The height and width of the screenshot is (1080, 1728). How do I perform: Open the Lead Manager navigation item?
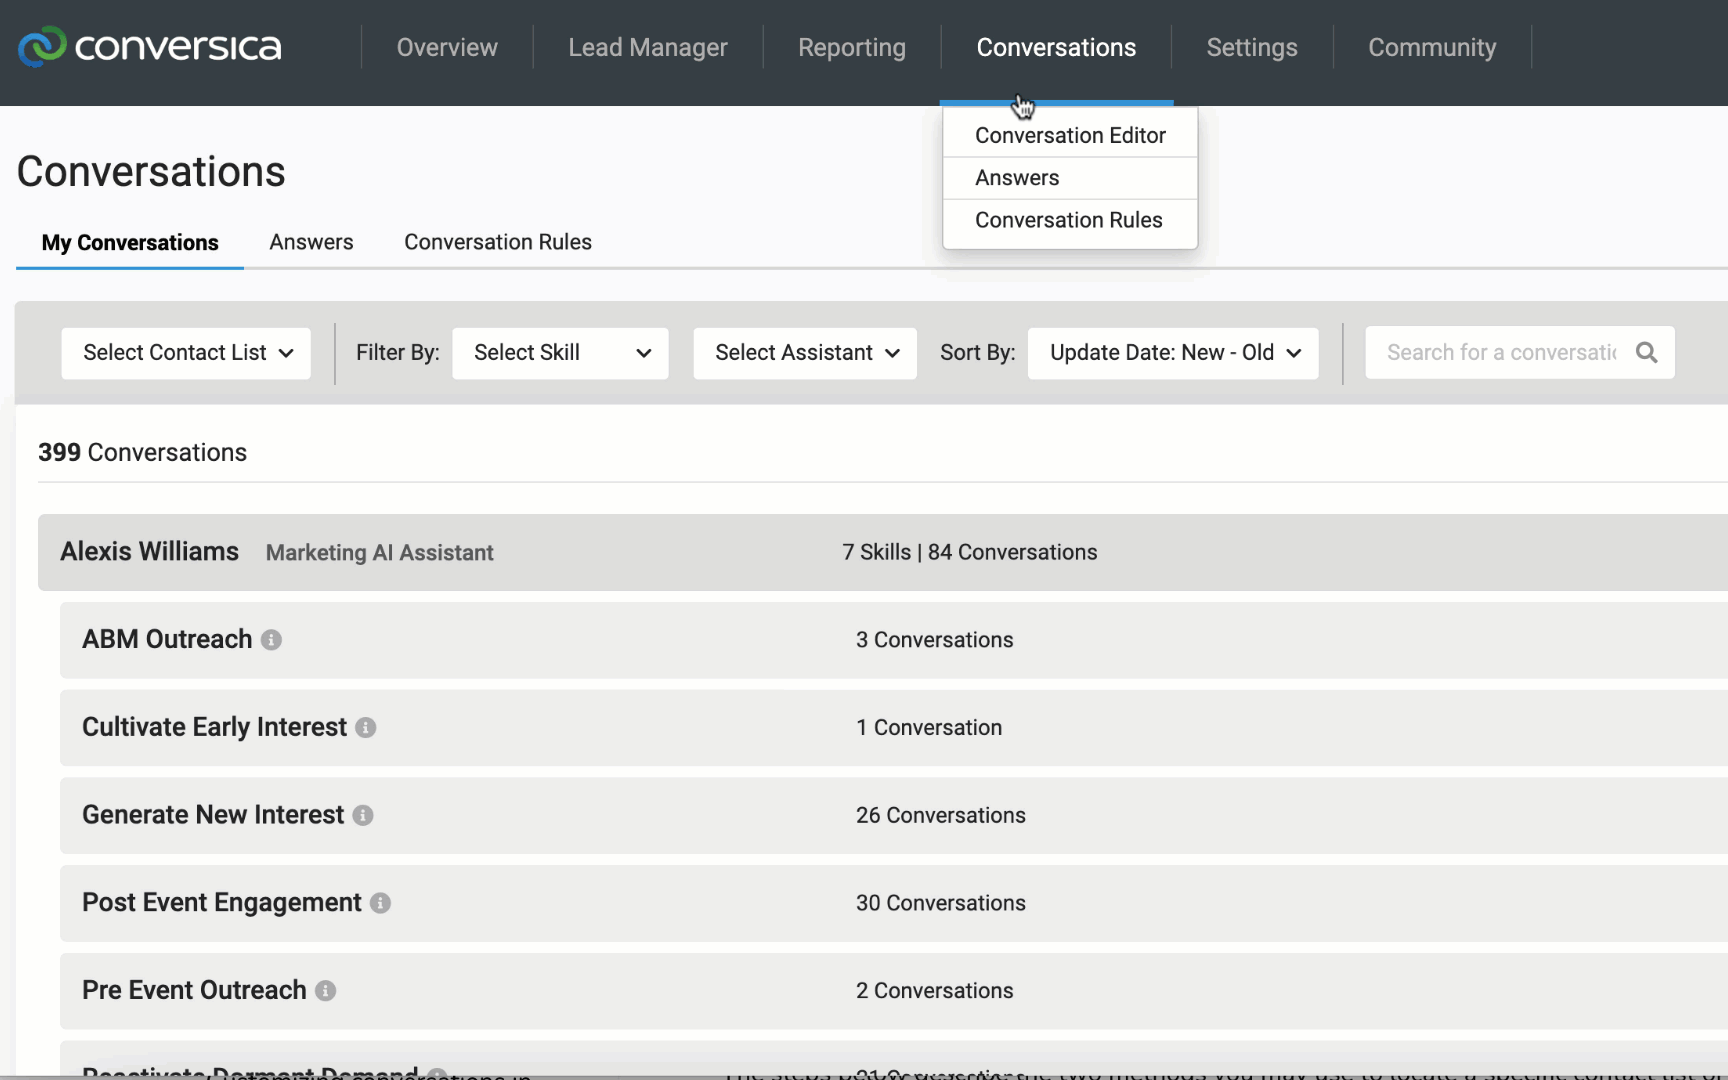coord(647,48)
